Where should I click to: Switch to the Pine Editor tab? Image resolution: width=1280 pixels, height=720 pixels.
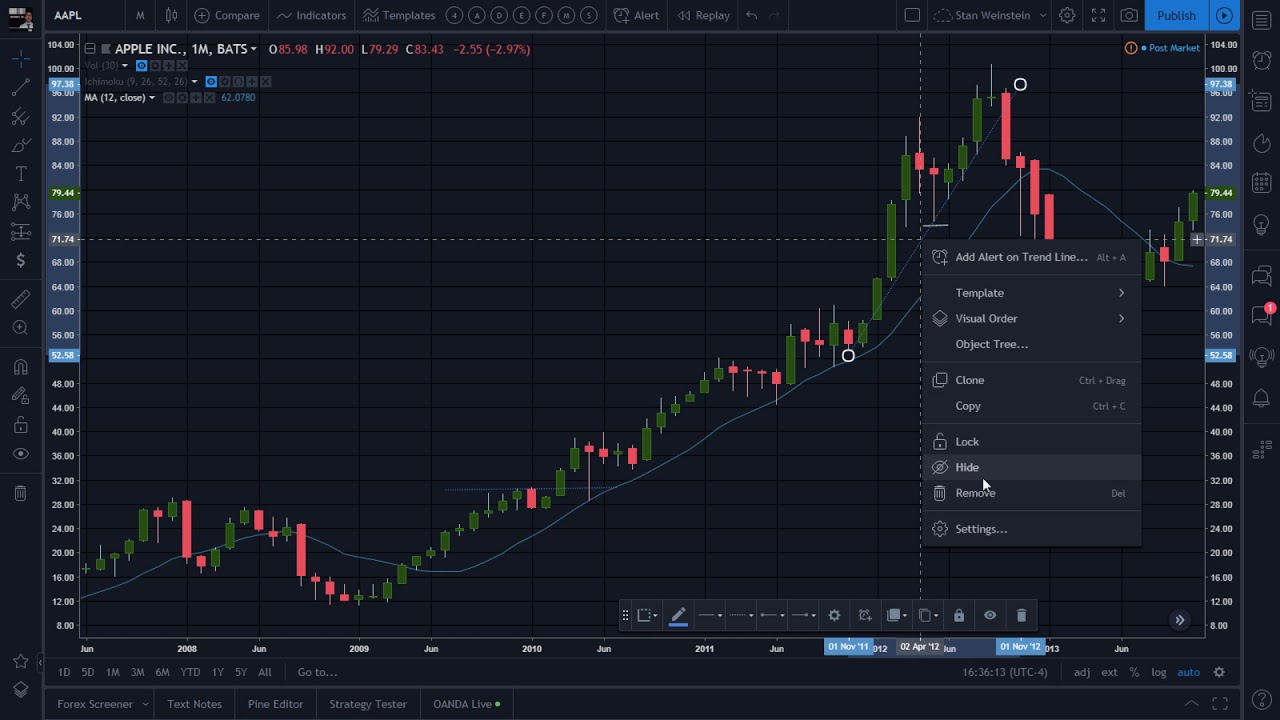(x=275, y=704)
